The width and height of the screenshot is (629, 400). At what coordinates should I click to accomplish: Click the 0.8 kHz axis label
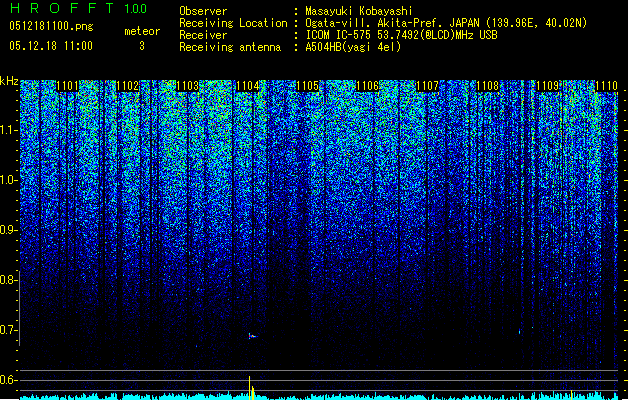click(8, 280)
